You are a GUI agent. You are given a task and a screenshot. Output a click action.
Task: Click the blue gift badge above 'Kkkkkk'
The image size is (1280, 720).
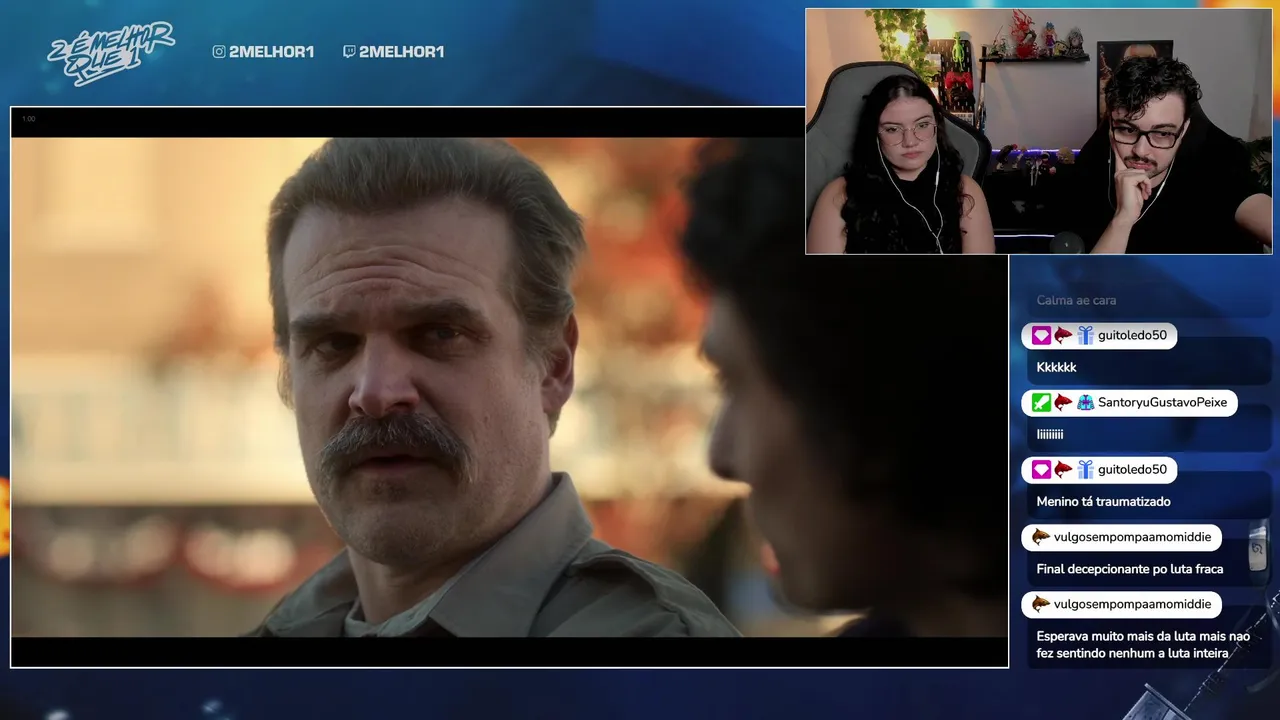pos(1085,336)
